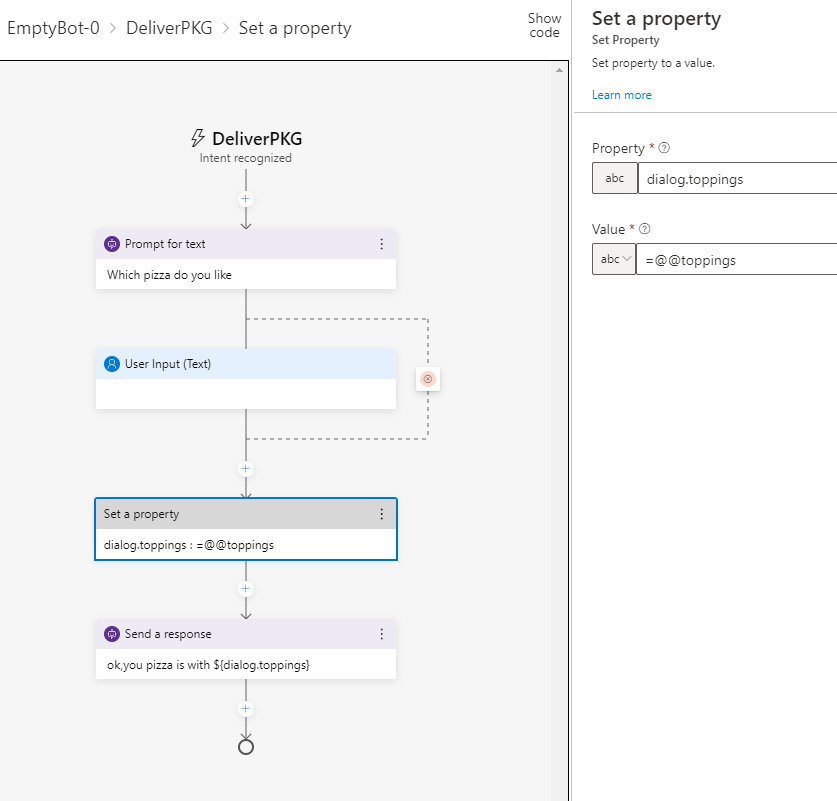The width and height of the screenshot is (837, 801).
Task: Click the abc type icon beside dialog.toppings field
Action: click(x=614, y=178)
